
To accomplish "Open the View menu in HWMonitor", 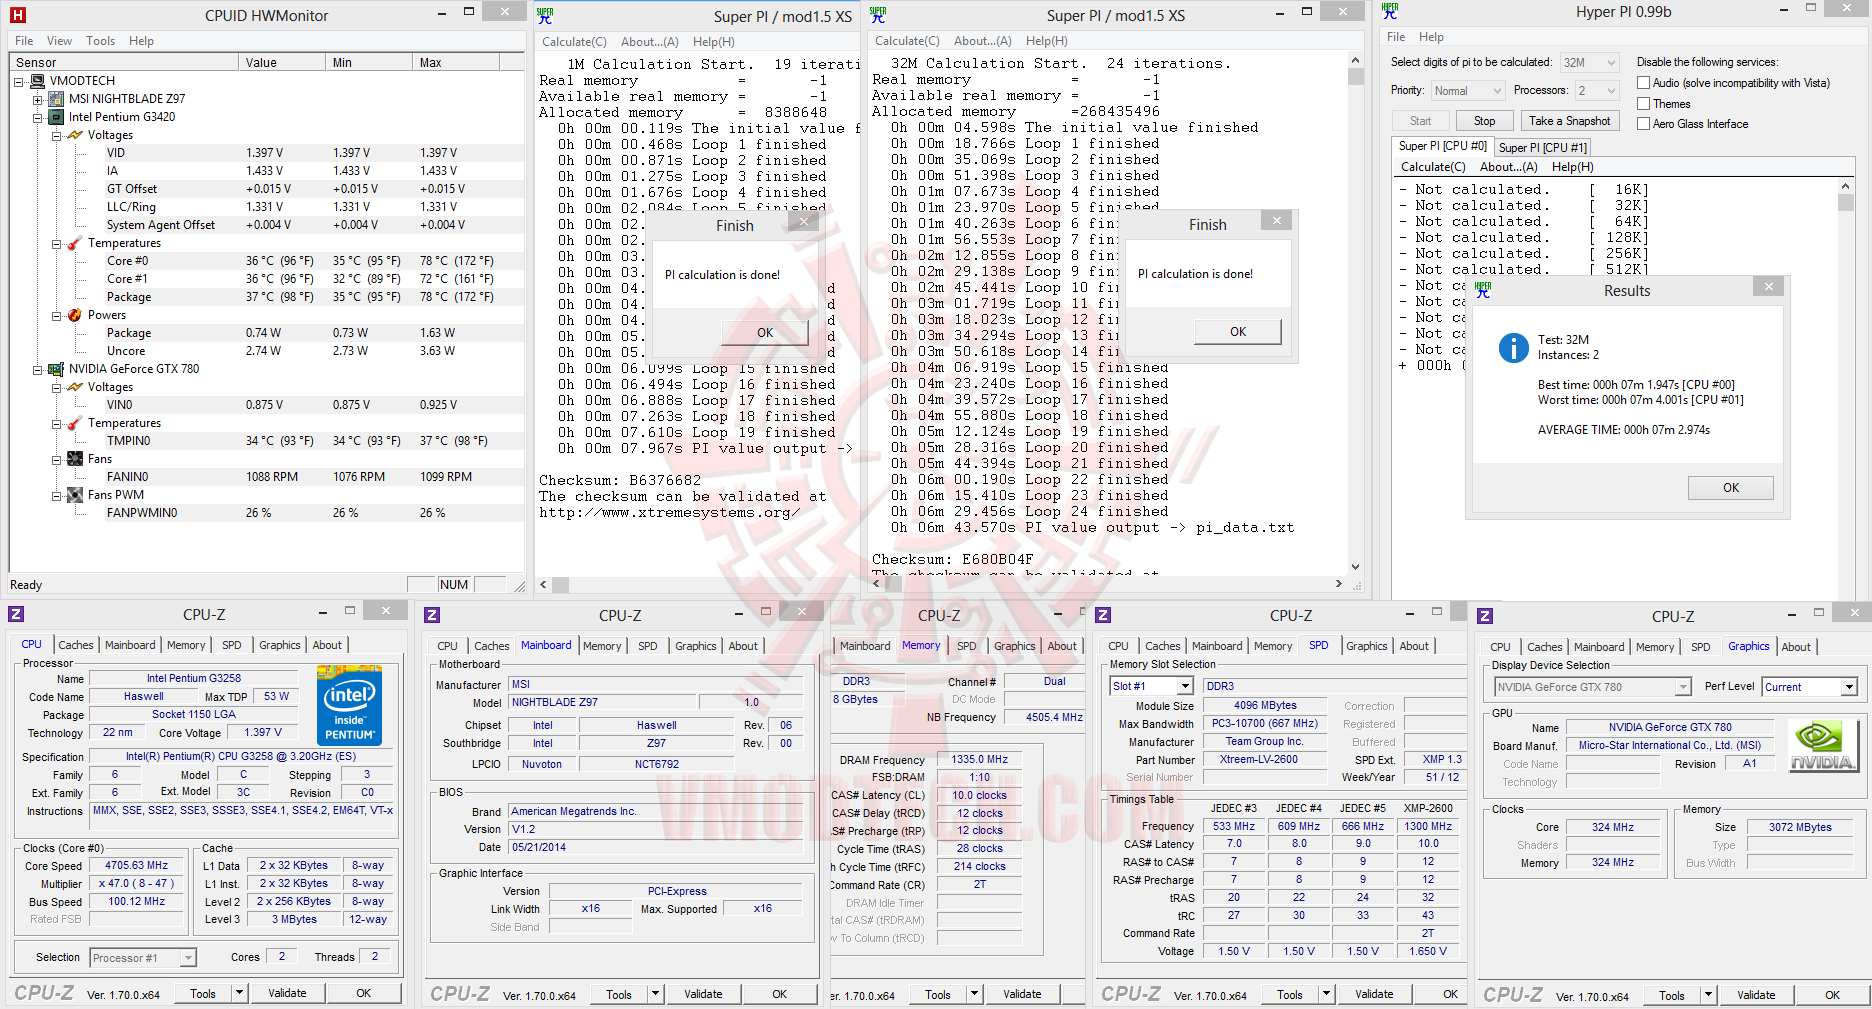I will [59, 41].
